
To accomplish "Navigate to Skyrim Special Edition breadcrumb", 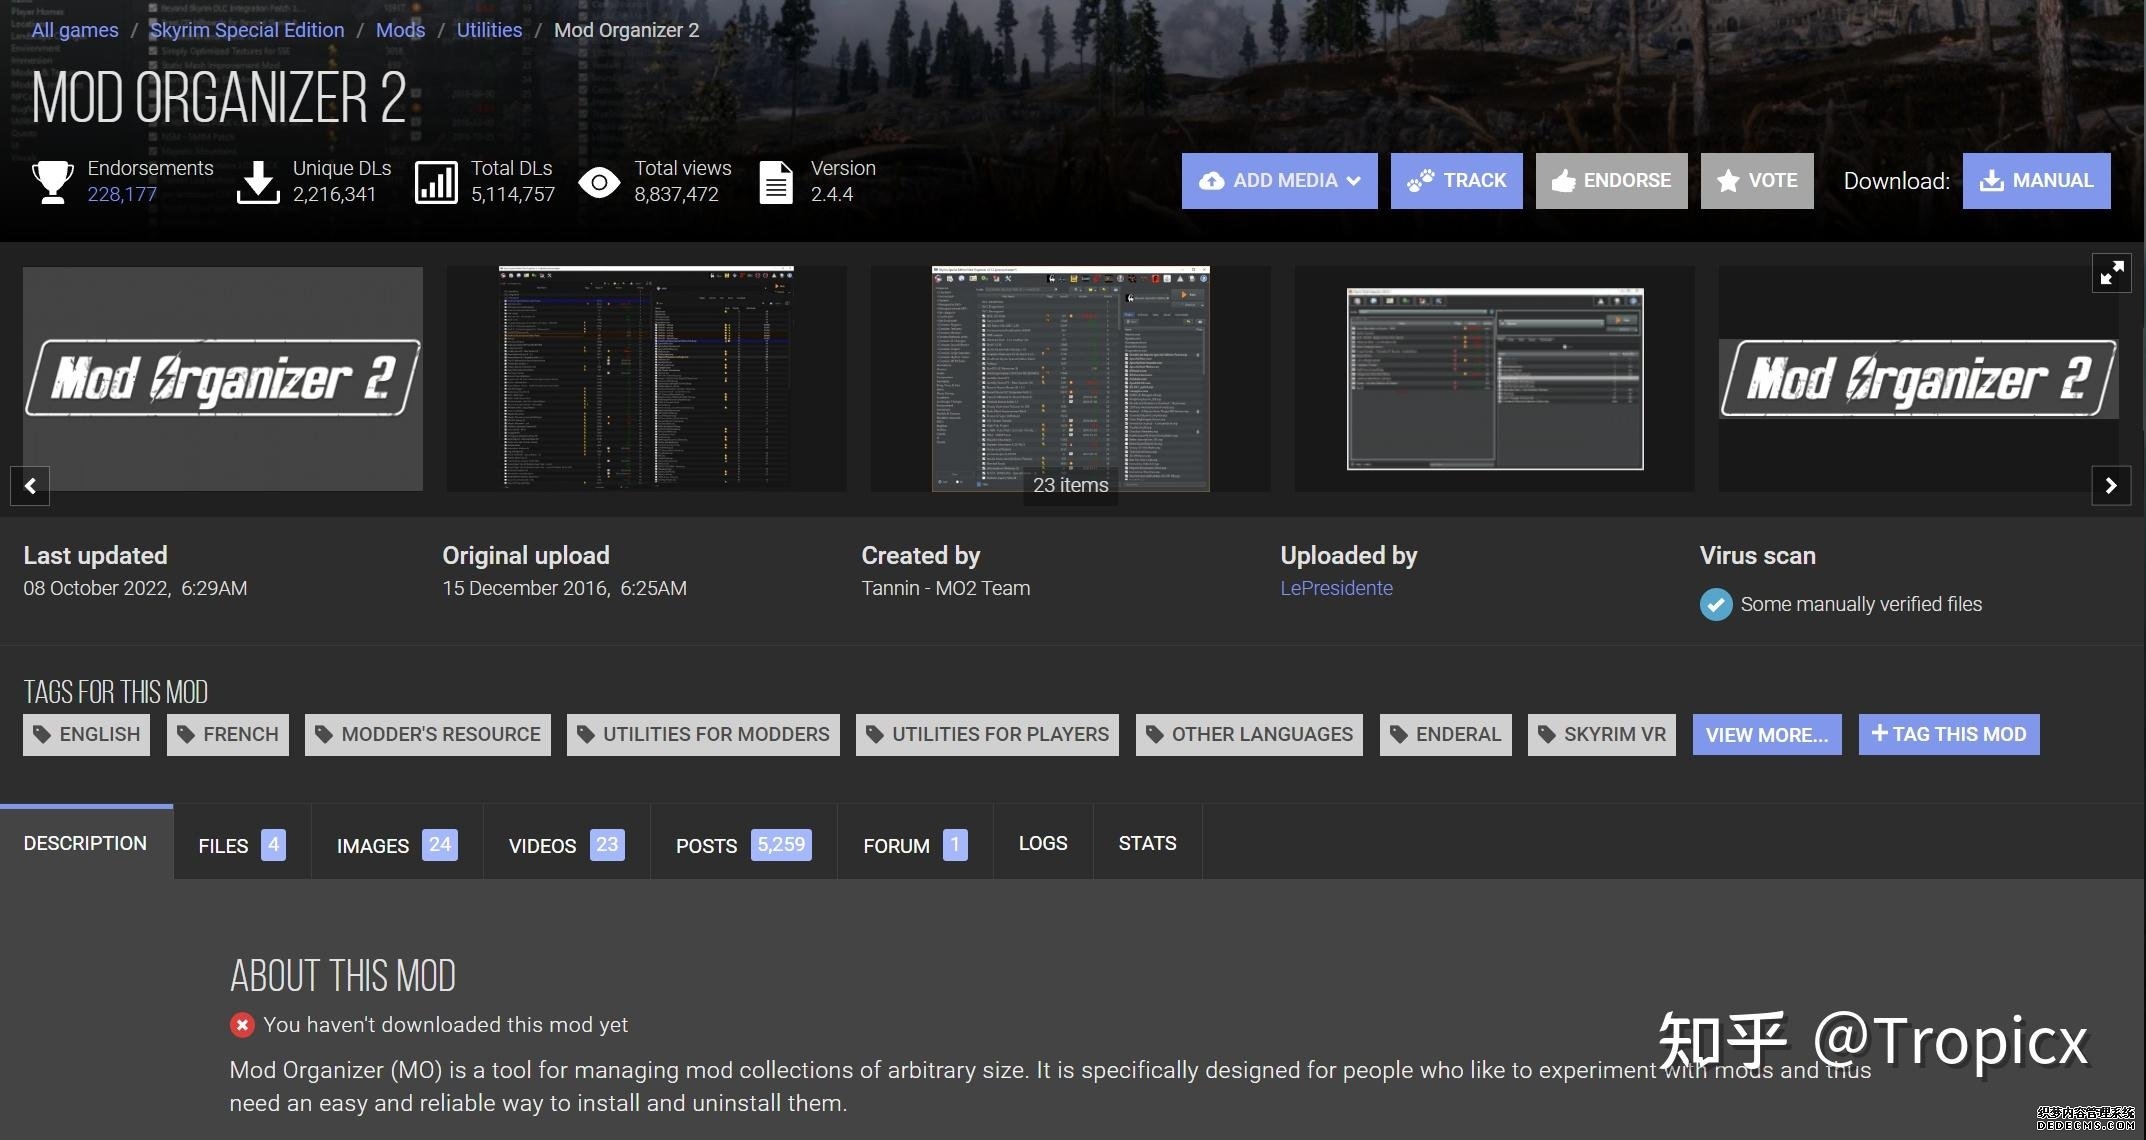I will click(247, 30).
